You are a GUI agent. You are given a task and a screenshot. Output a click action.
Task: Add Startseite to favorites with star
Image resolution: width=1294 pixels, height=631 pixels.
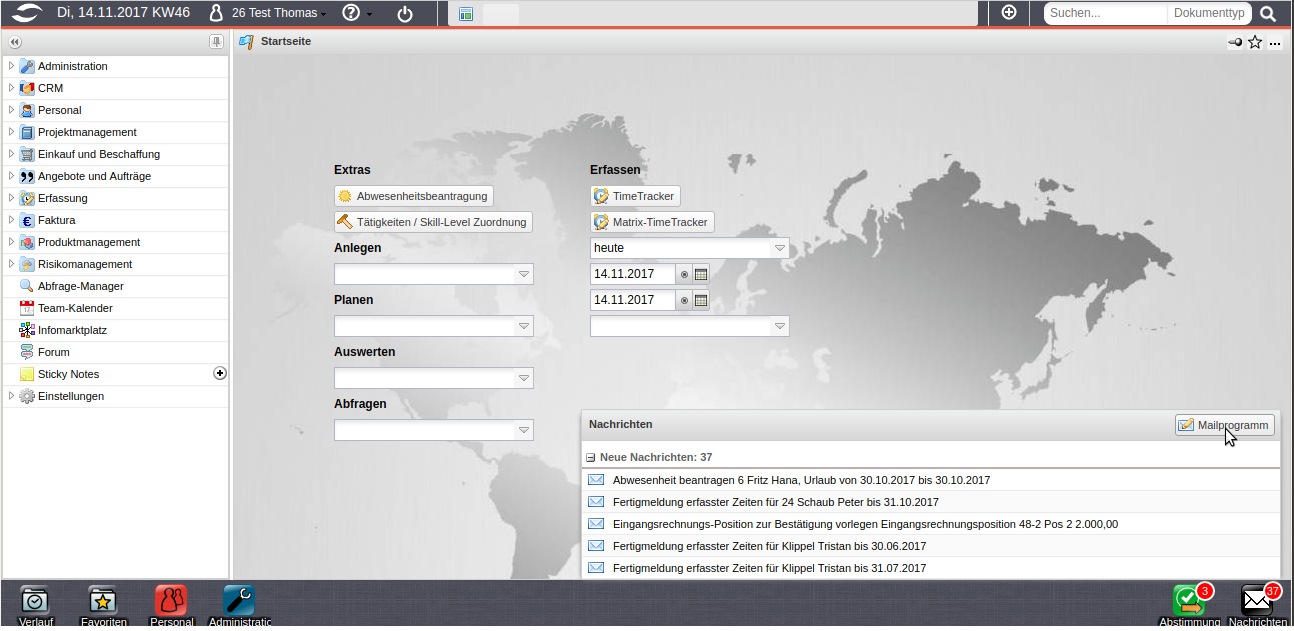point(1255,42)
